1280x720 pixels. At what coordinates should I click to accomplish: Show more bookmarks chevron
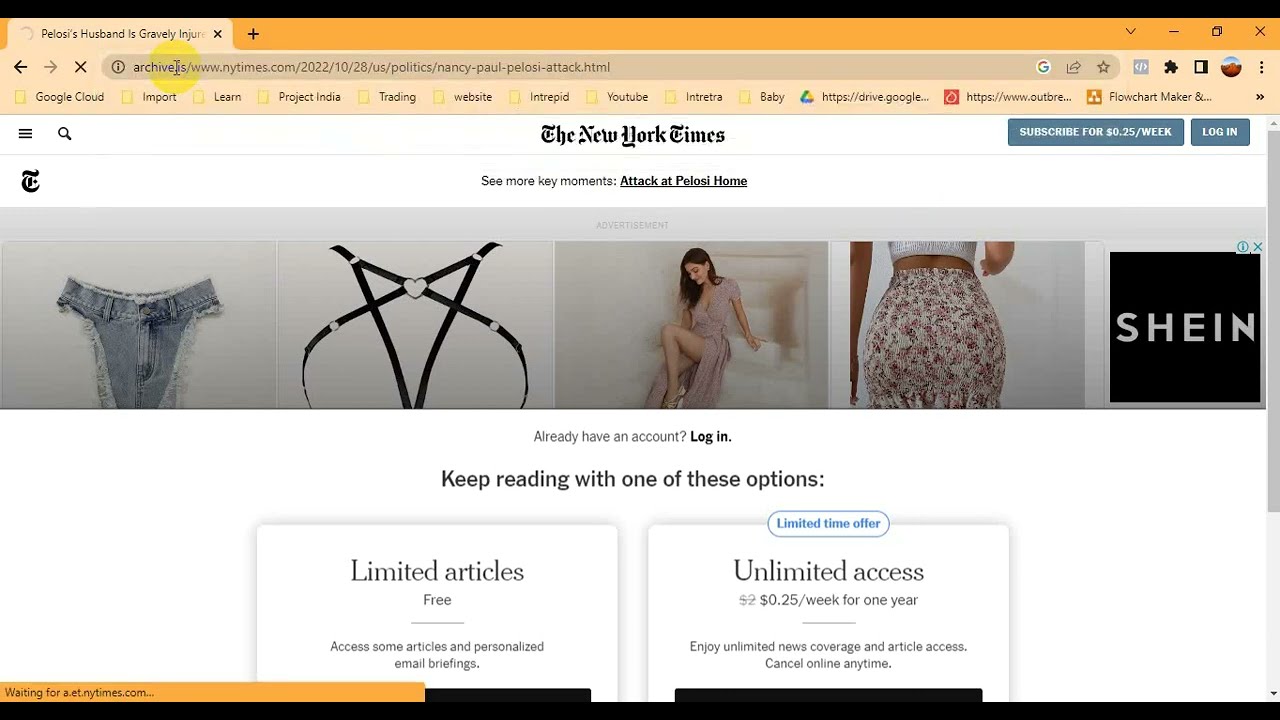[1260, 97]
